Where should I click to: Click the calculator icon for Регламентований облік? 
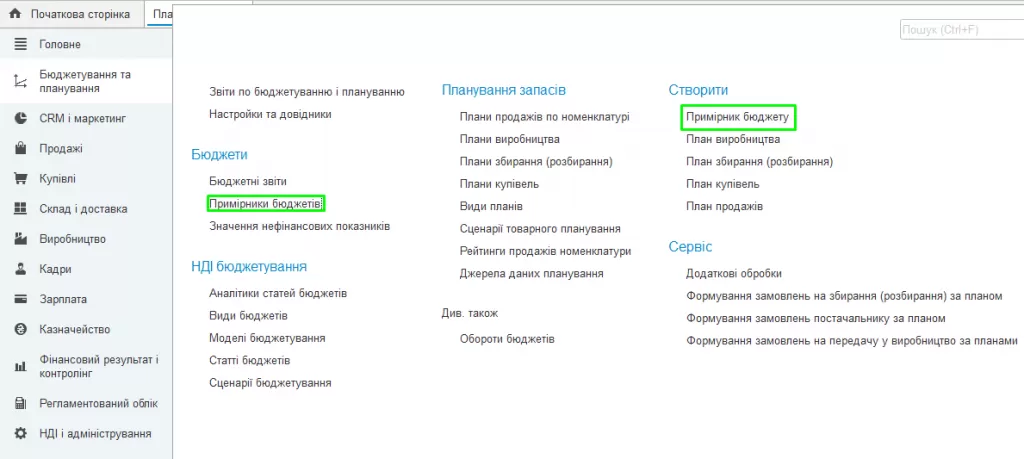pos(21,404)
